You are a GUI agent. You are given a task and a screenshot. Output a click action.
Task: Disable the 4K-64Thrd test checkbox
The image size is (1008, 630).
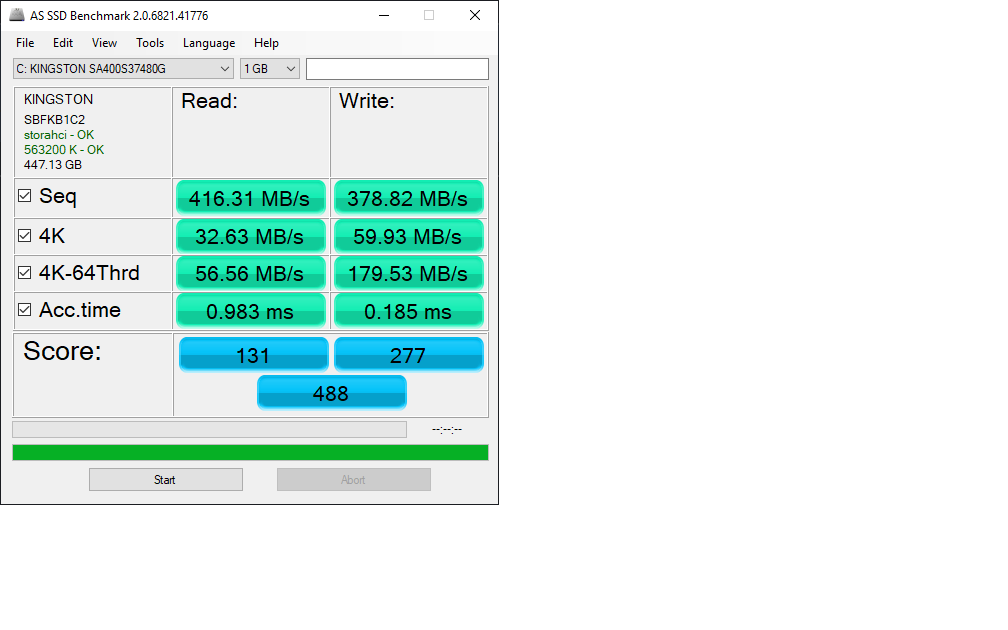pos(25,273)
